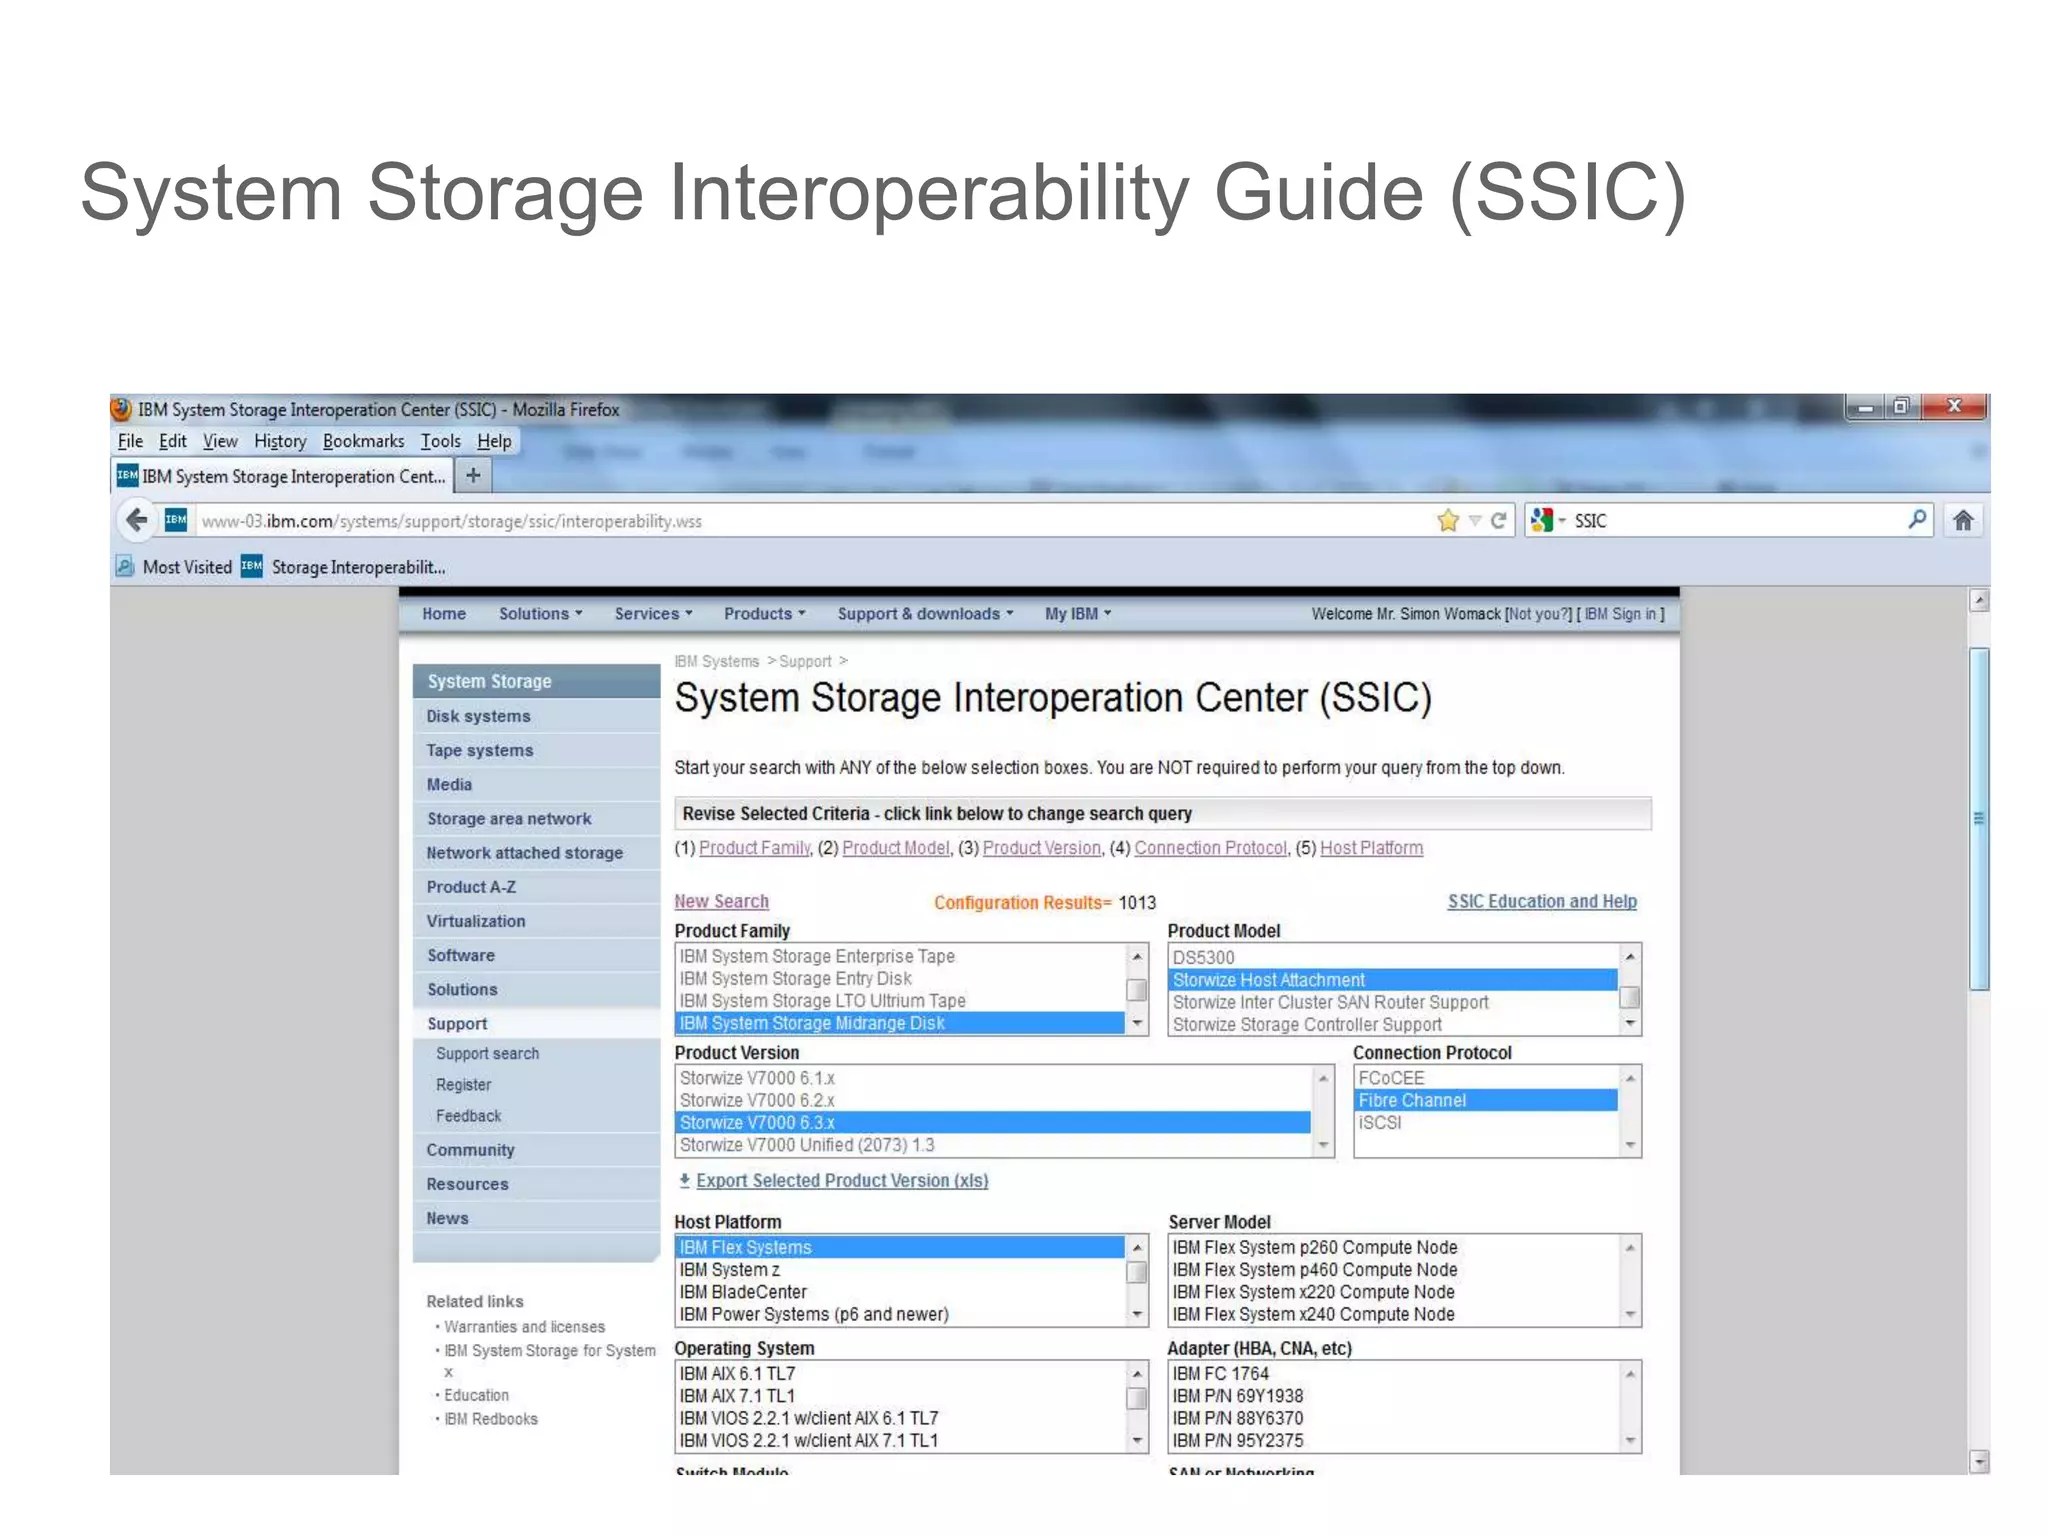Click the browser back arrow button
Screen dimensions: 2048x1536
[137, 520]
